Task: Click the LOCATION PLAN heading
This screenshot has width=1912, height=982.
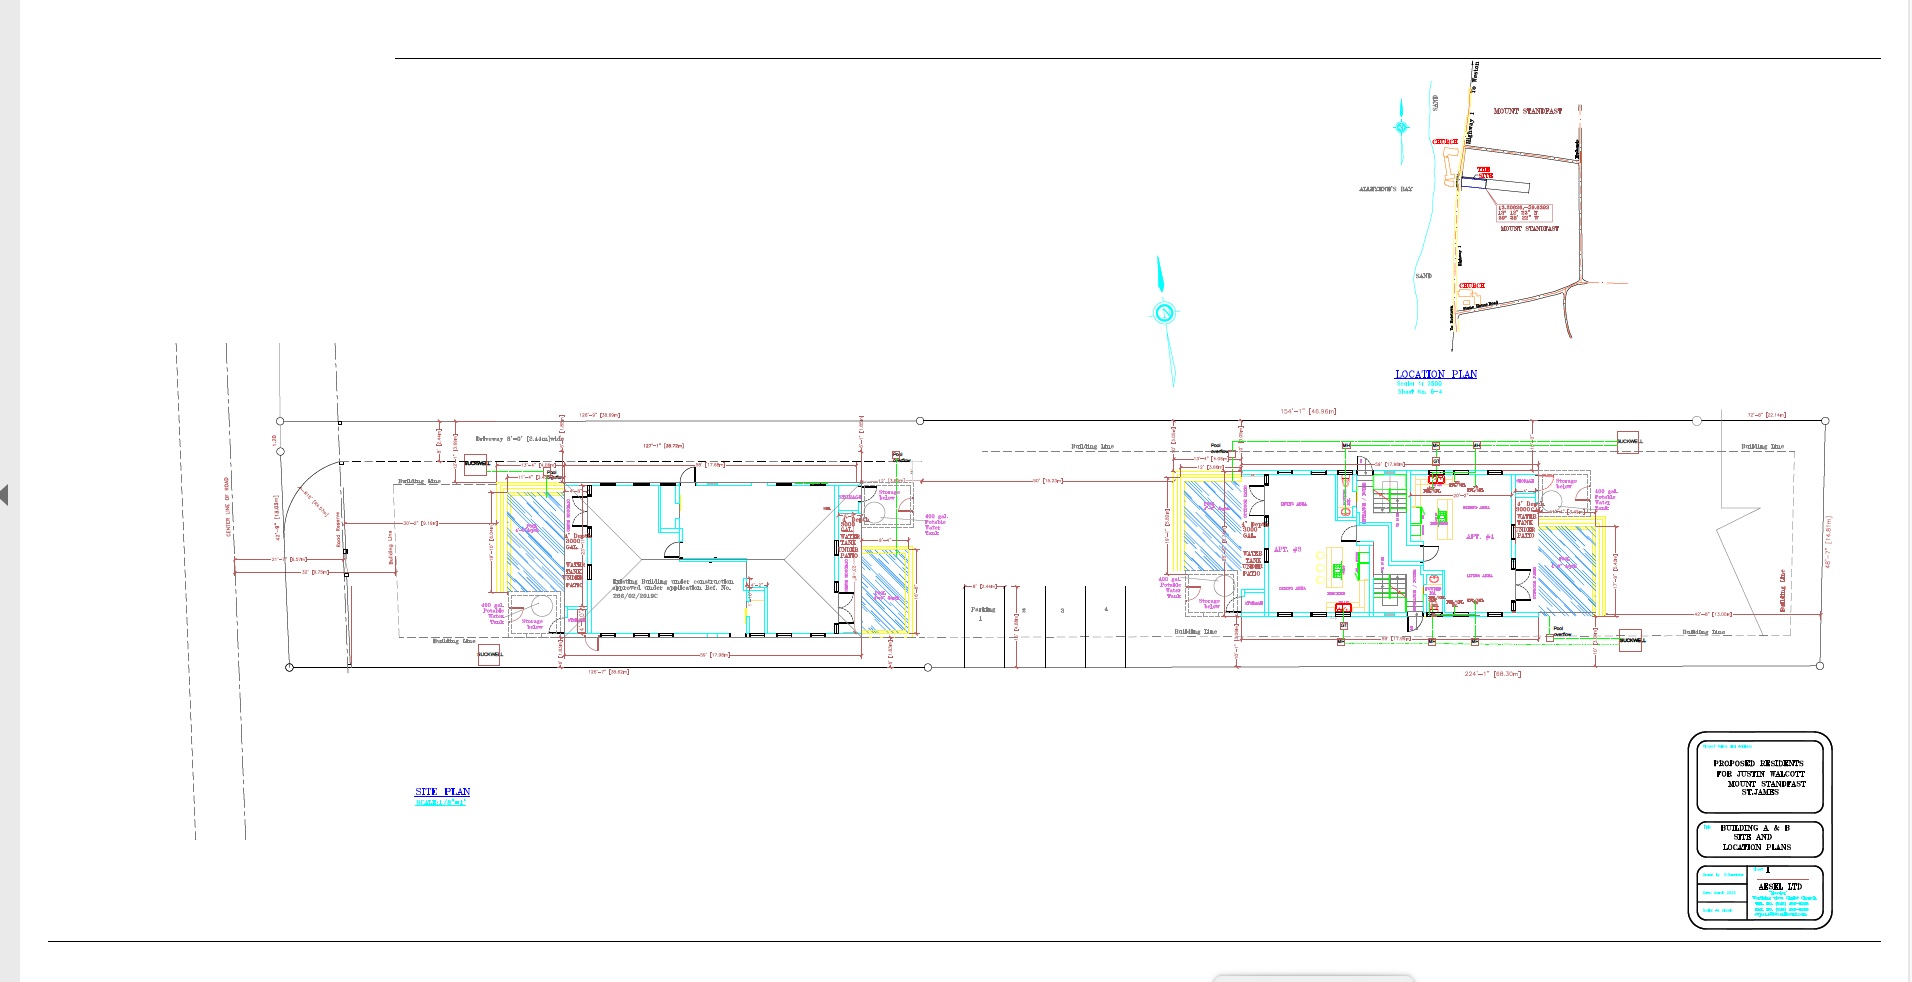Action: [1435, 374]
